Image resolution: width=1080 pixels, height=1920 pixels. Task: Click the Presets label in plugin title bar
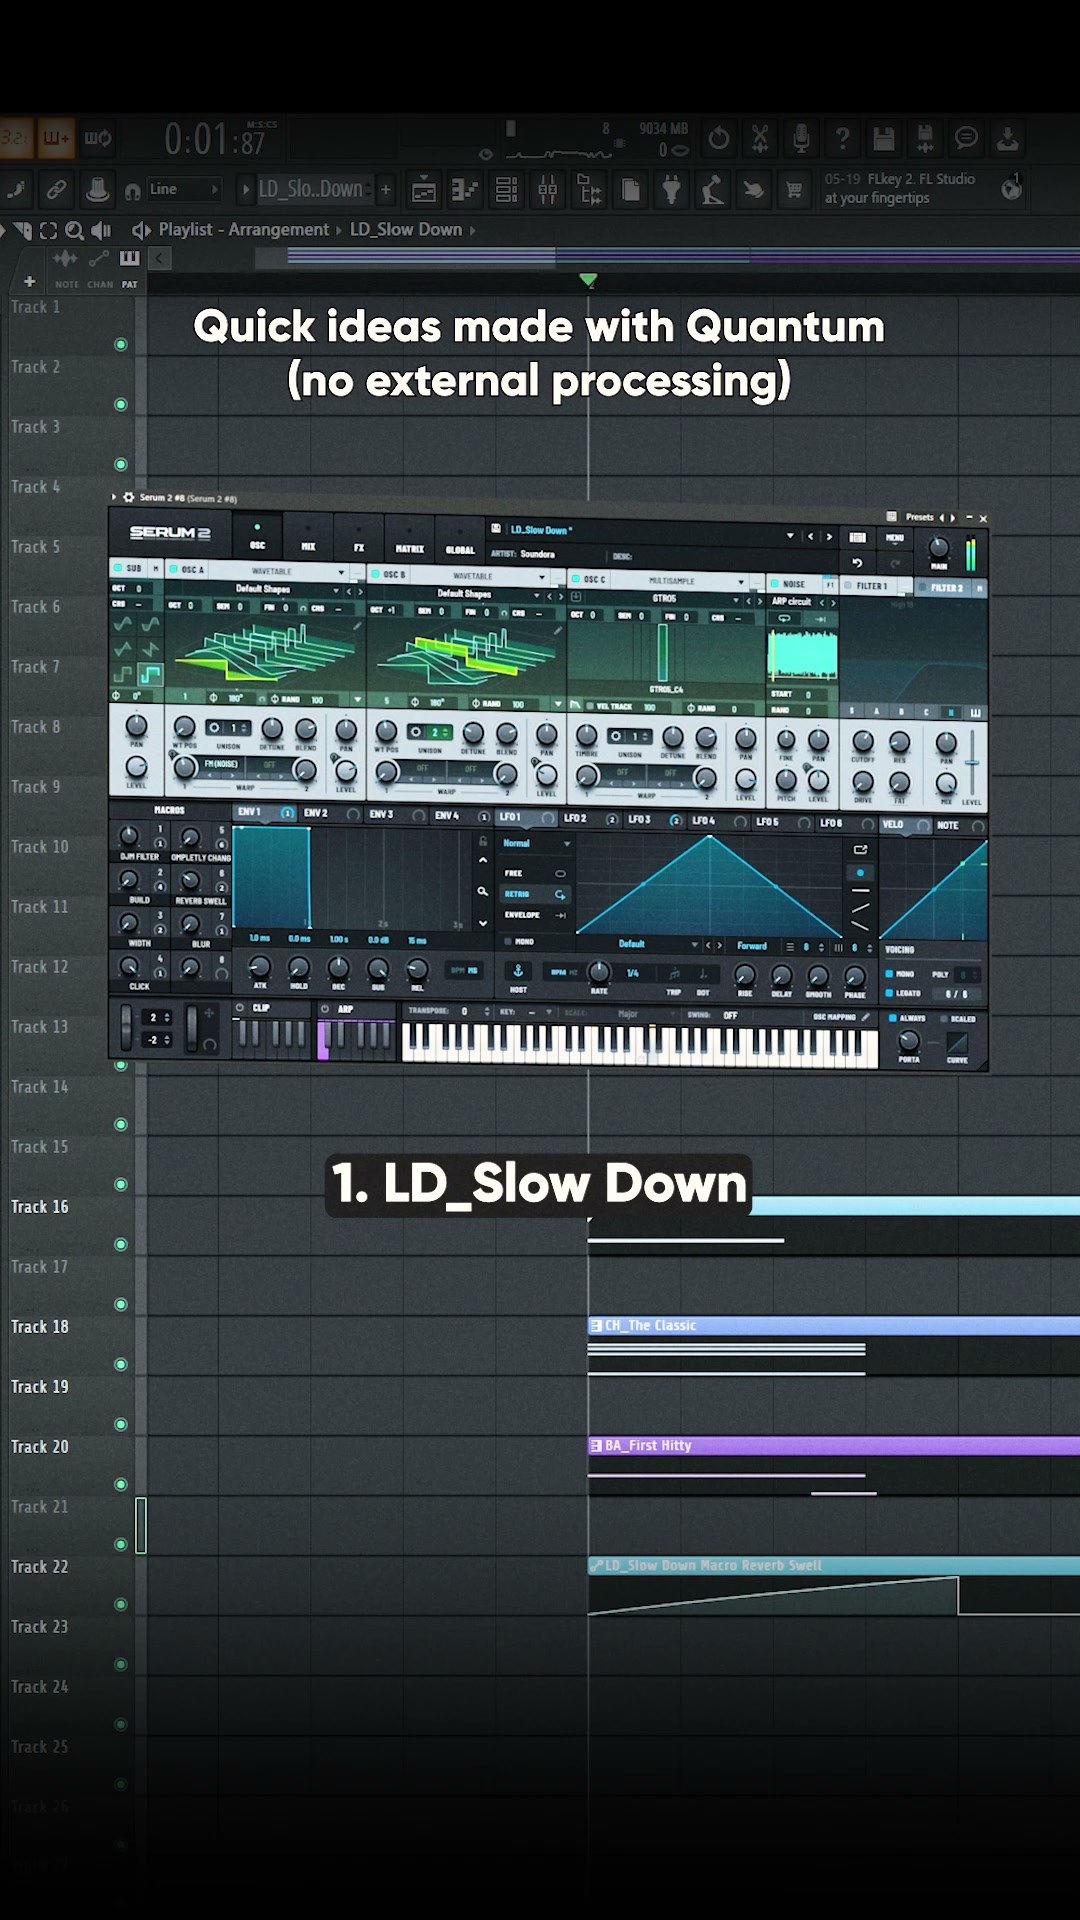click(920, 517)
